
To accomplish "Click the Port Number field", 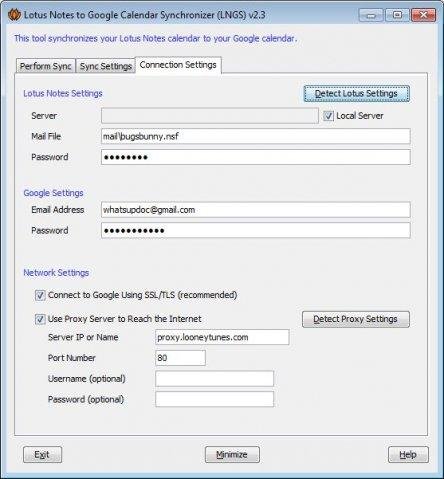I will coord(180,358).
